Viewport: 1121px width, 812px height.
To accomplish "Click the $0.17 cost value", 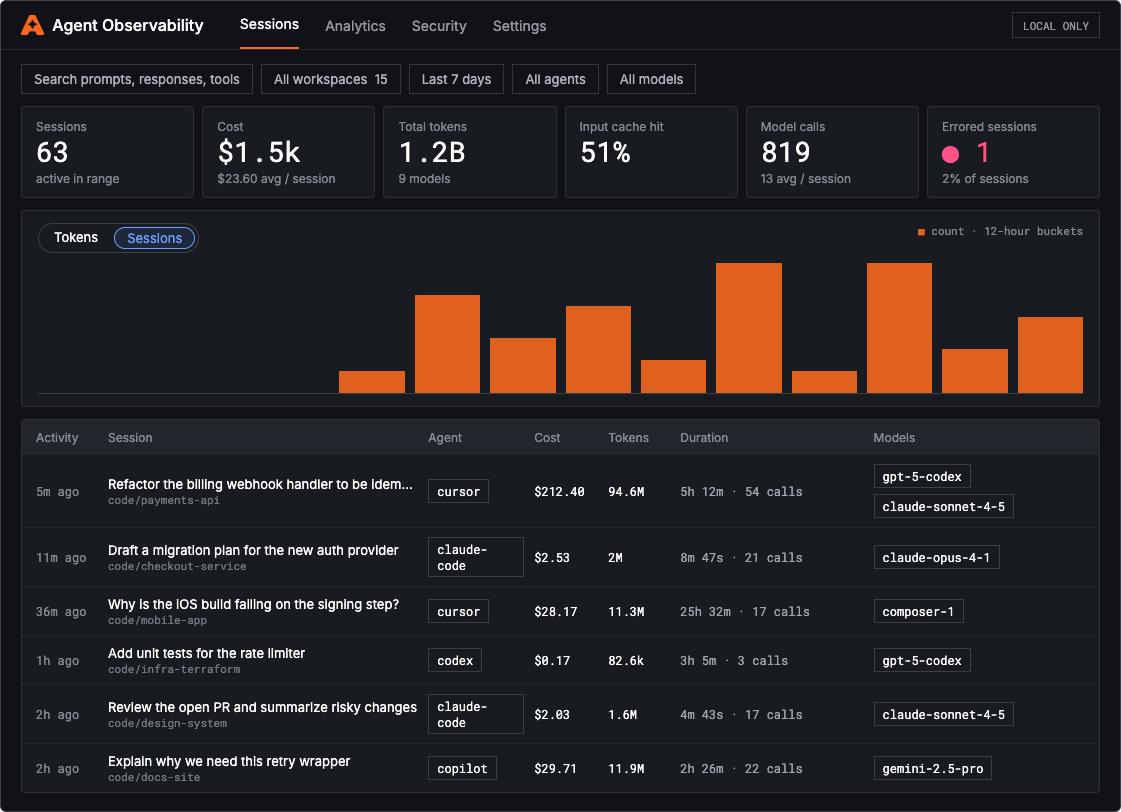I will click(552, 661).
